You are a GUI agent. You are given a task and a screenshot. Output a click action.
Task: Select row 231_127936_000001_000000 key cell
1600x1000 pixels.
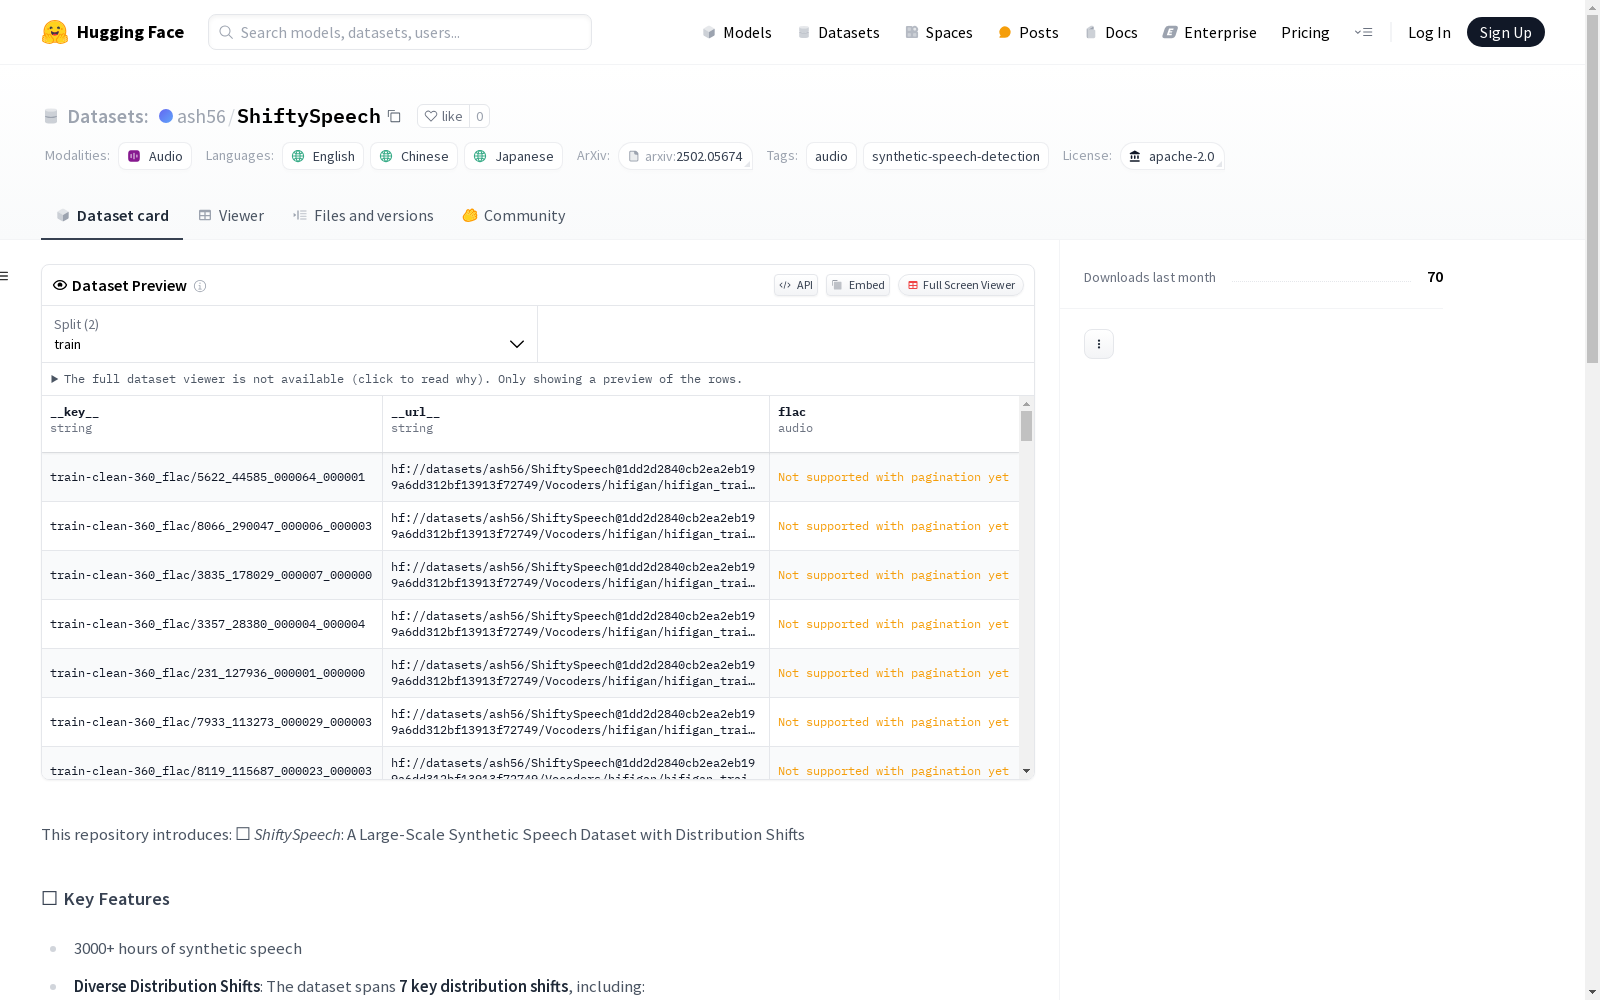(212, 673)
